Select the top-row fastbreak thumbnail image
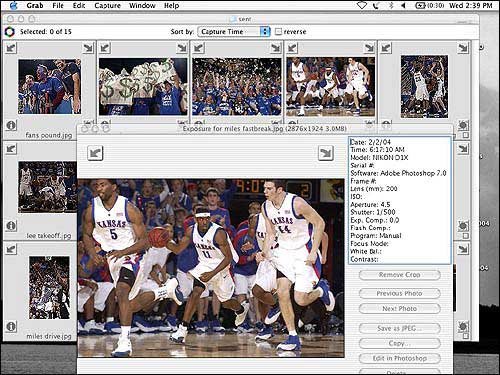 click(x=330, y=87)
